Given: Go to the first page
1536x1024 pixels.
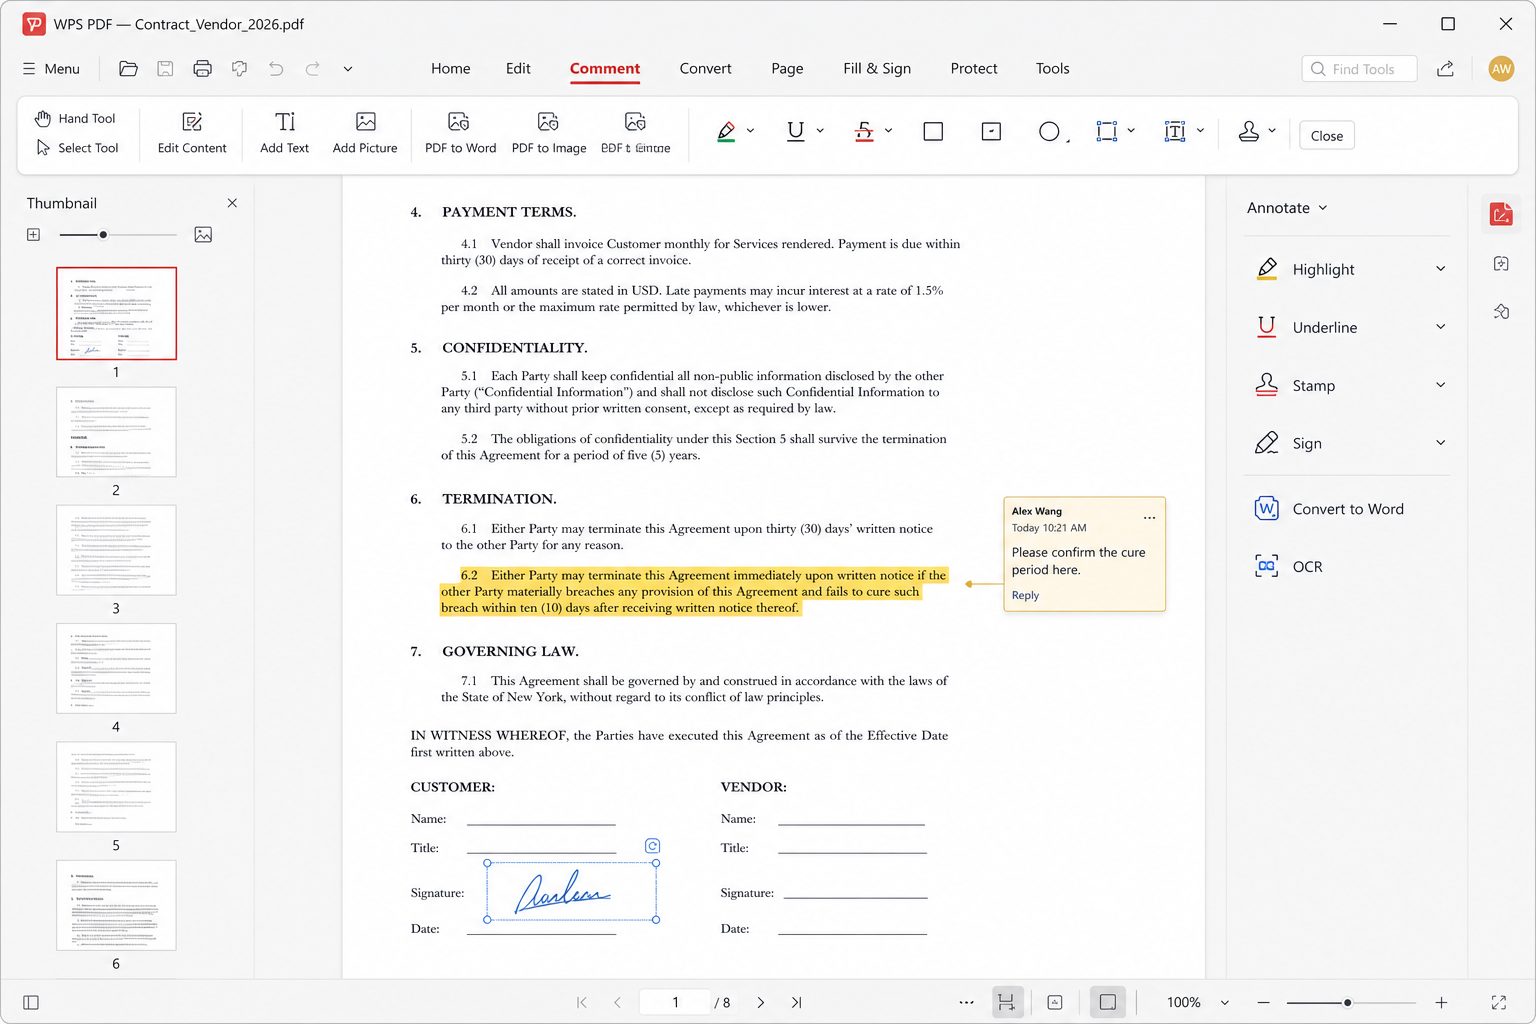Looking at the screenshot, I should [x=582, y=1002].
